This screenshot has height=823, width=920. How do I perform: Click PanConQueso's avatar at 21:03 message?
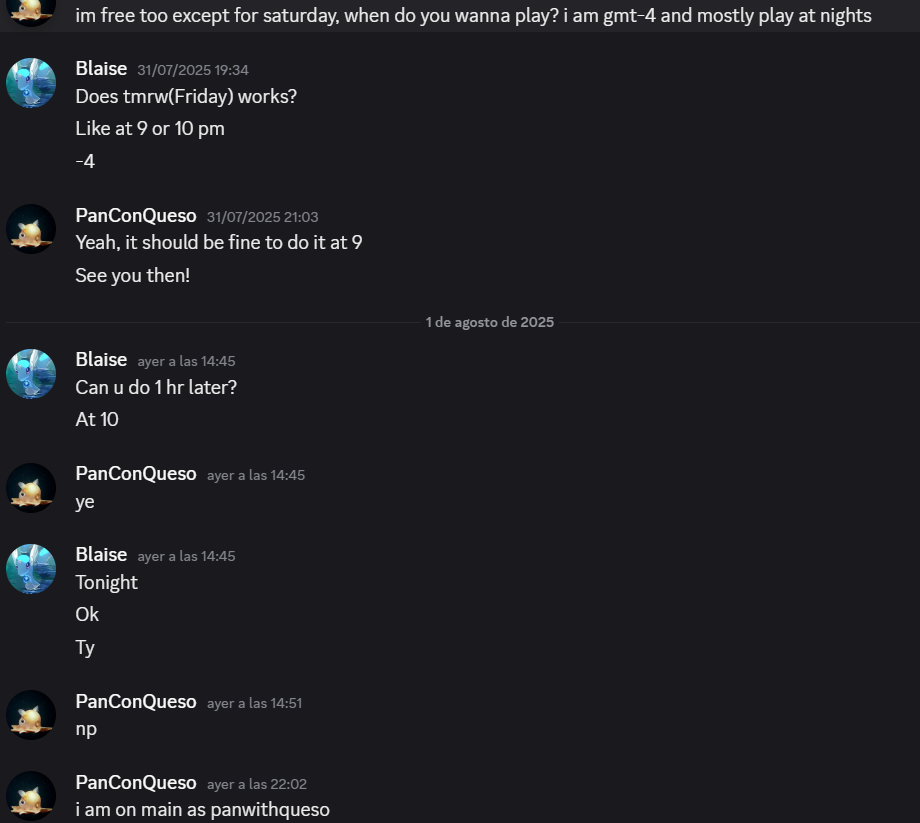point(31,229)
